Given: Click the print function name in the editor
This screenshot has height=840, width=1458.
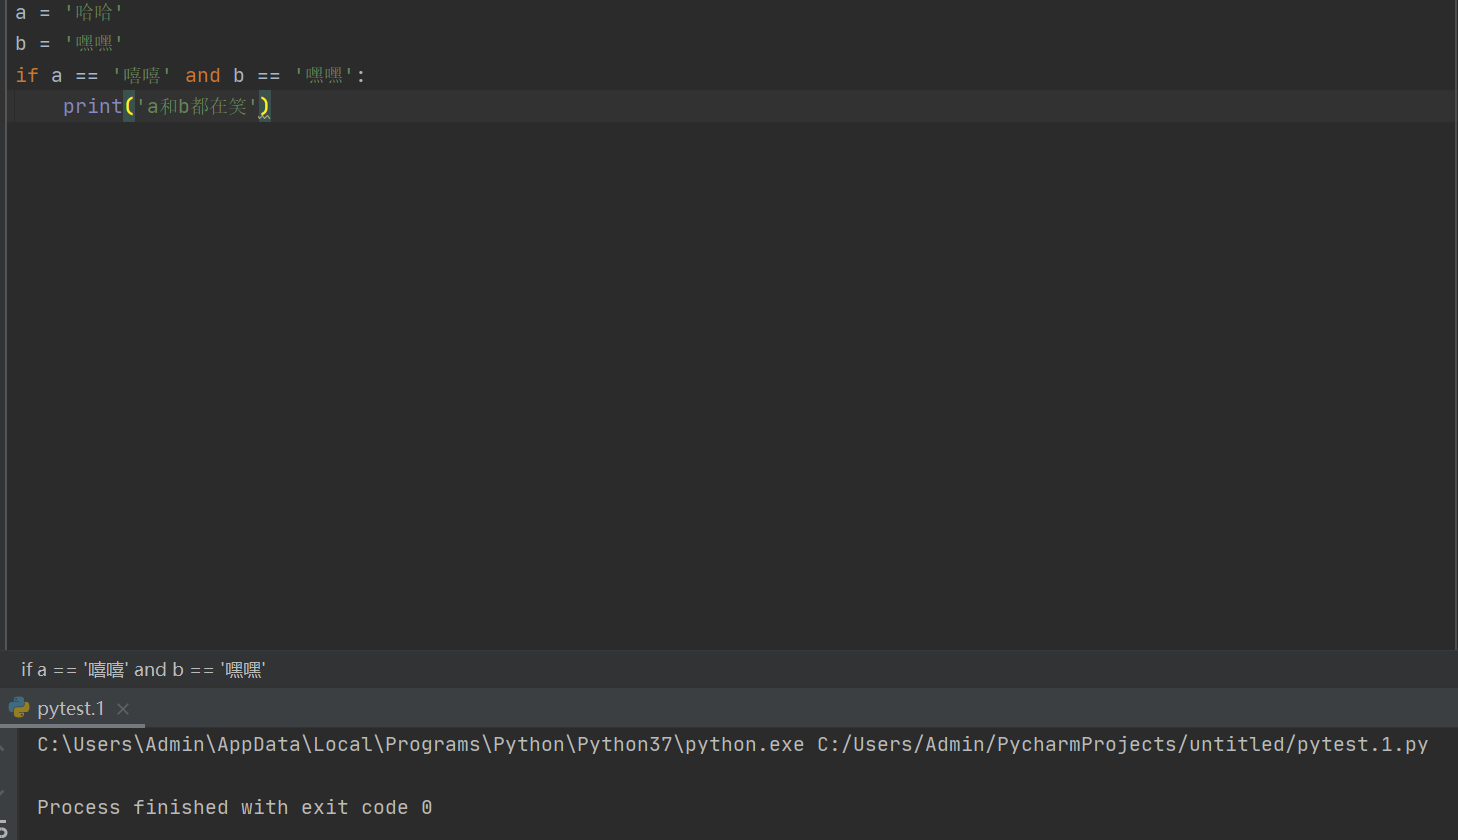Looking at the screenshot, I should 92,106.
